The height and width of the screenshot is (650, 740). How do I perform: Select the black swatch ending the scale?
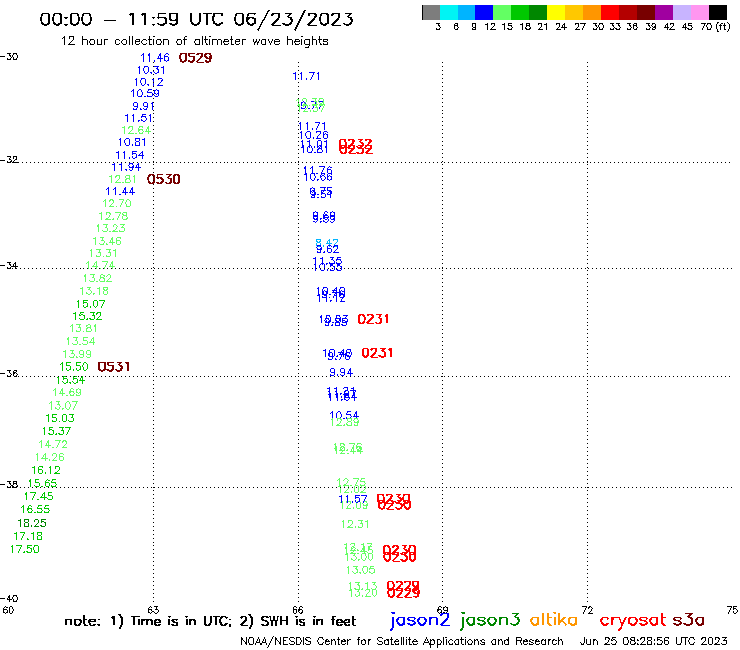click(717, 12)
